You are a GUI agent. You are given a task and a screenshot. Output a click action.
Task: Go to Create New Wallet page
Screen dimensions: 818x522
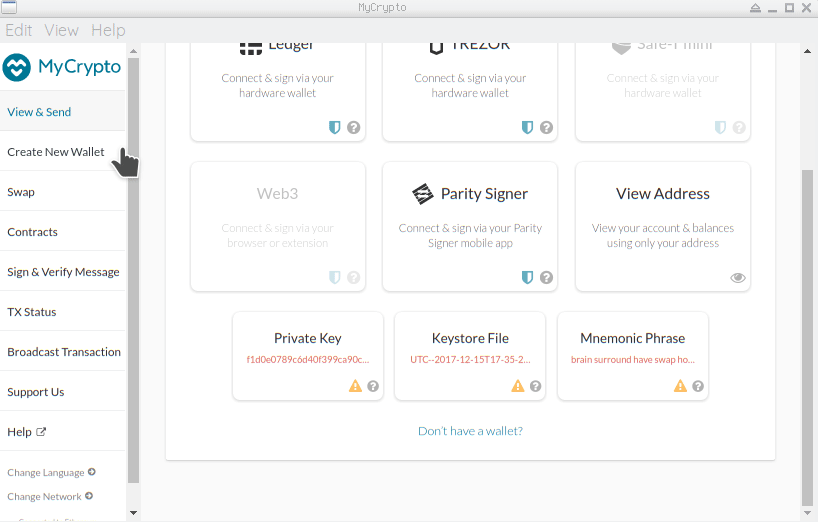[63, 152]
